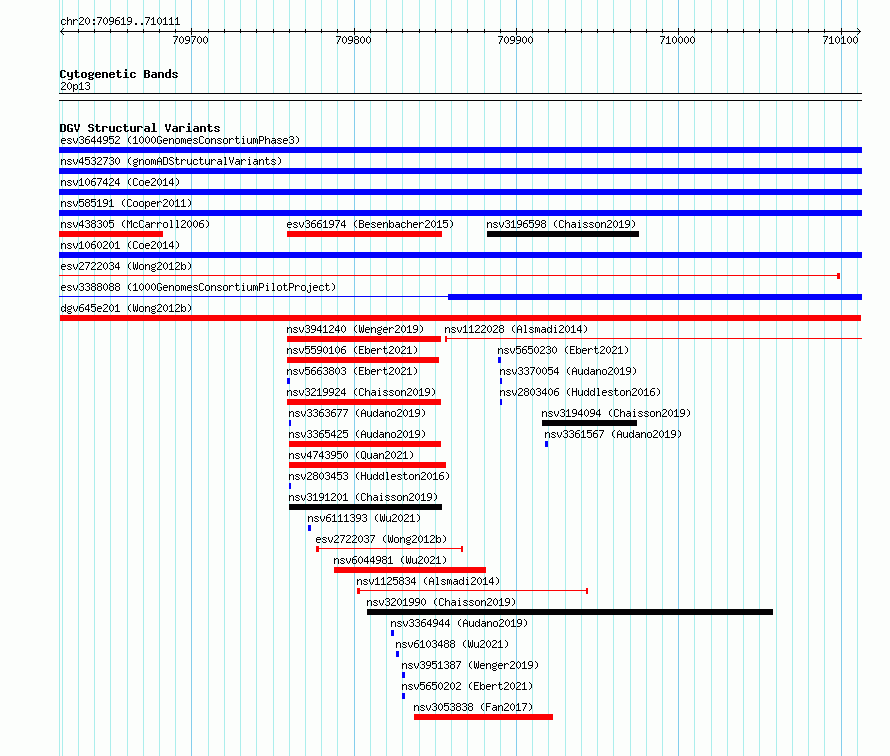This screenshot has width=890, height=756.
Task: Click the red bar under nsv4743950
Action: coord(367,465)
